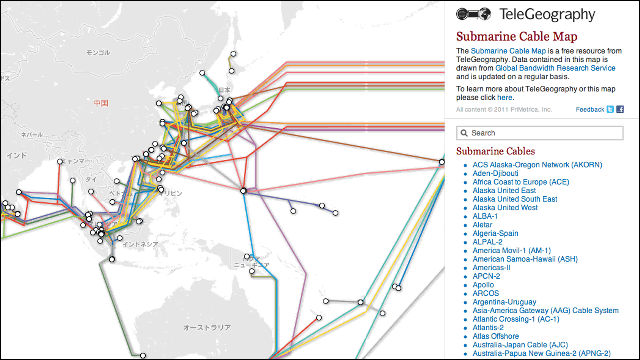Click the Twitter icon beside Feedback

[610, 109]
